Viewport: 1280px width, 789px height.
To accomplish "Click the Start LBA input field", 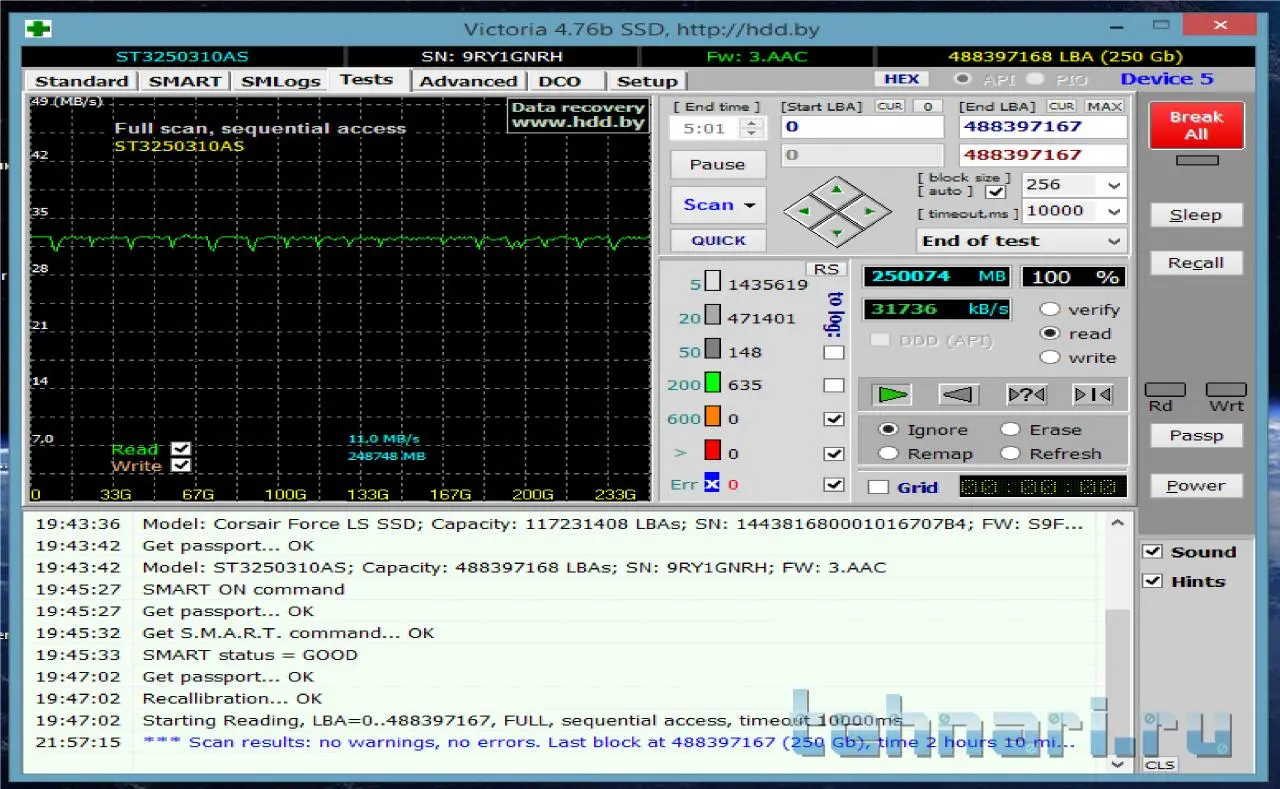I will pos(861,127).
